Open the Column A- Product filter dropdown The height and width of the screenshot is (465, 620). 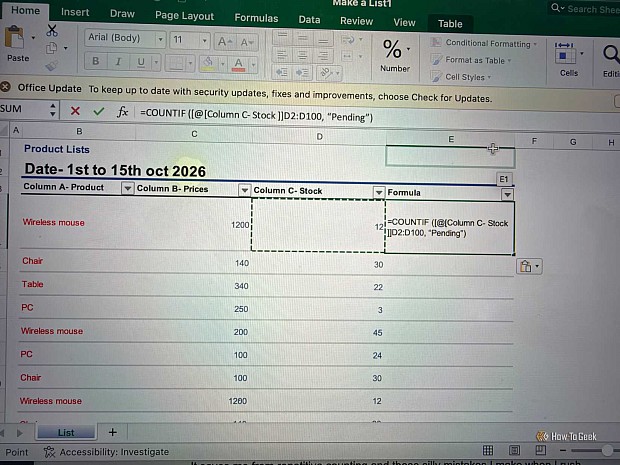pos(127,189)
